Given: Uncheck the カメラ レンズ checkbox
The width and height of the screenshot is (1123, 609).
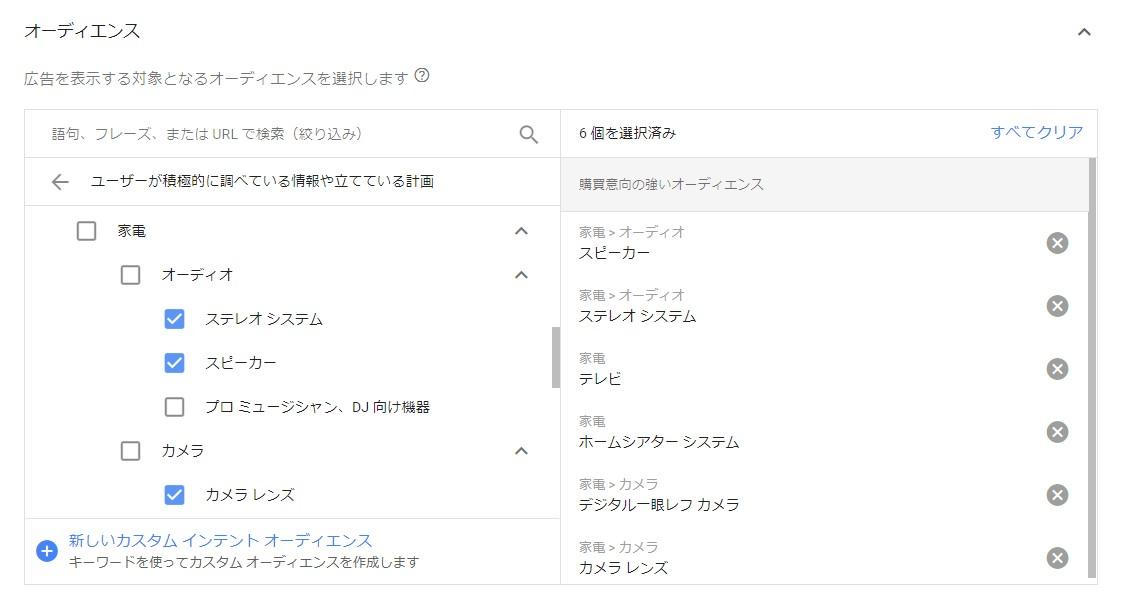Looking at the screenshot, I should [x=174, y=495].
